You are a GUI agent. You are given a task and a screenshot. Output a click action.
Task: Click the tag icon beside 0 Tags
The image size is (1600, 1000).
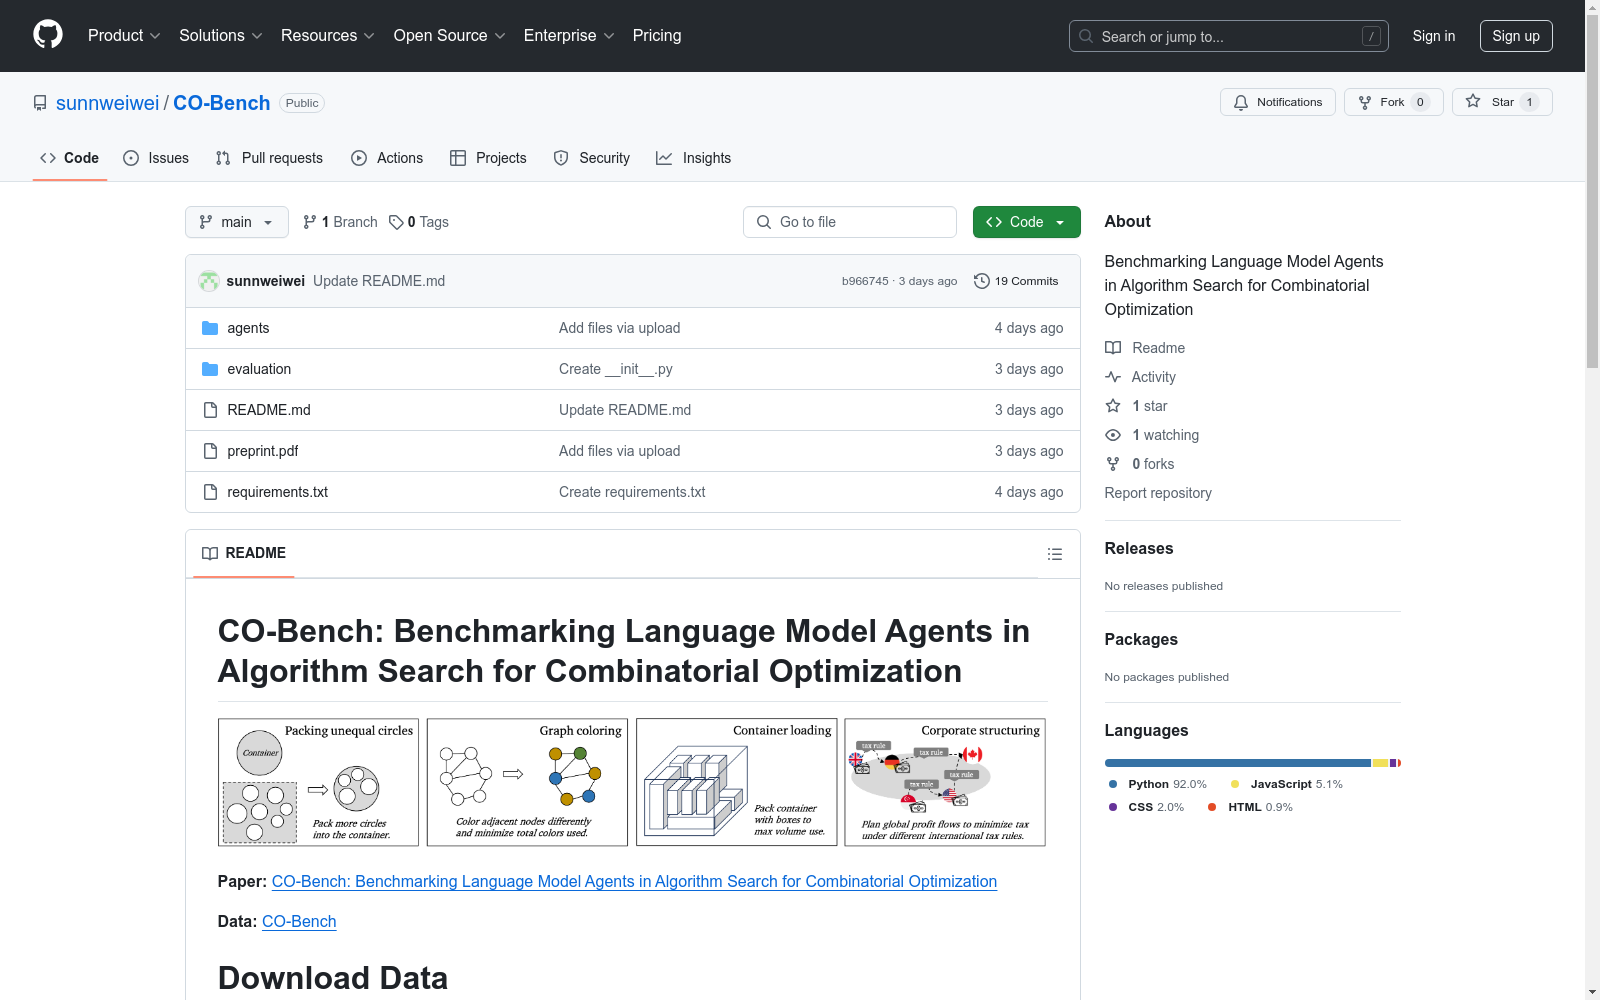[x=396, y=222]
